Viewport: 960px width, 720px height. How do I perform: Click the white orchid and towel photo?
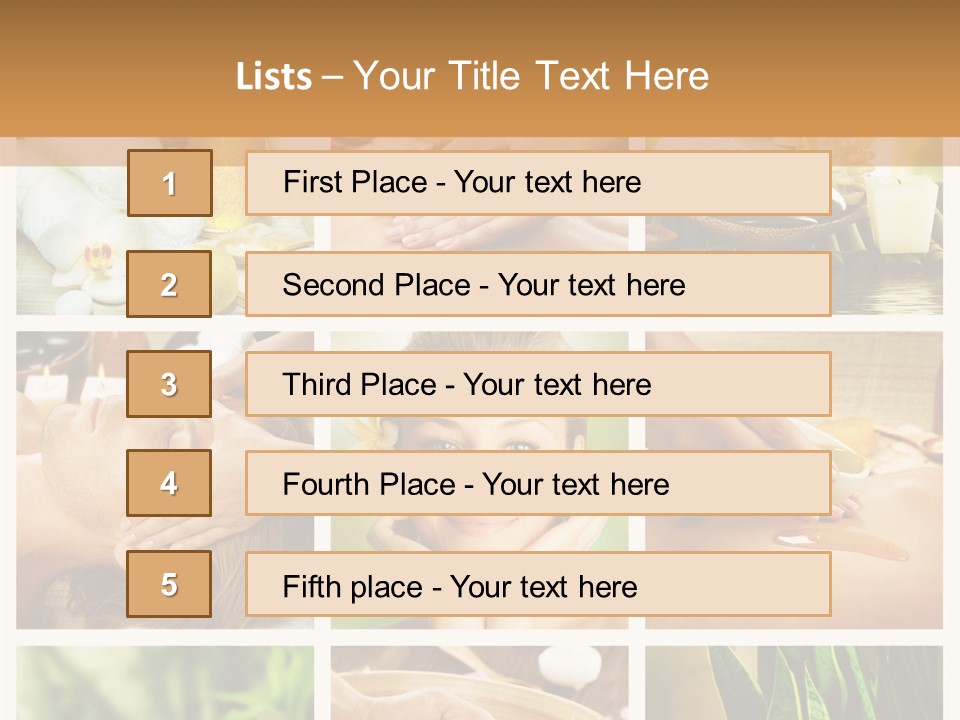point(70,240)
